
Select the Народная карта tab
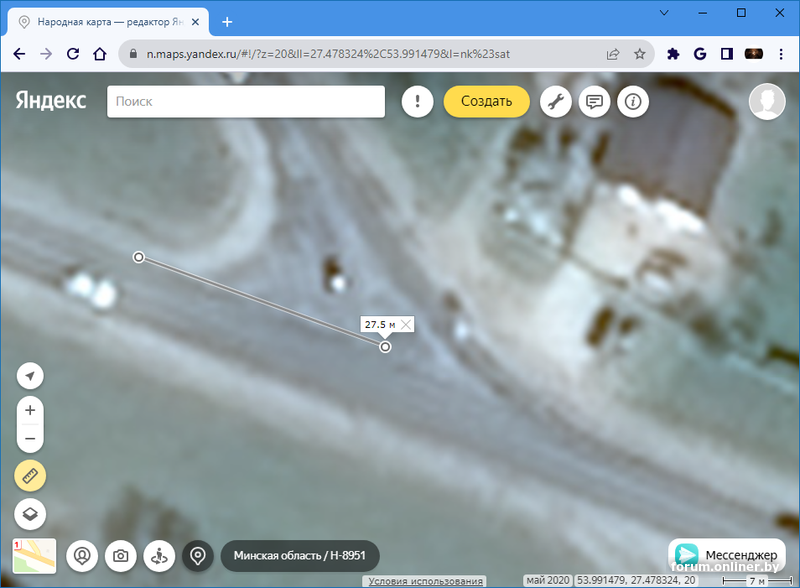pos(109,22)
